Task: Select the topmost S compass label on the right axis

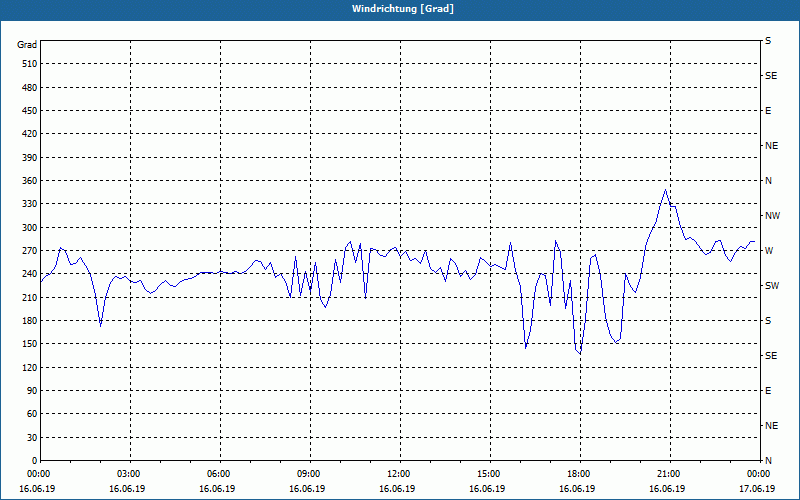Action: (768, 41)
